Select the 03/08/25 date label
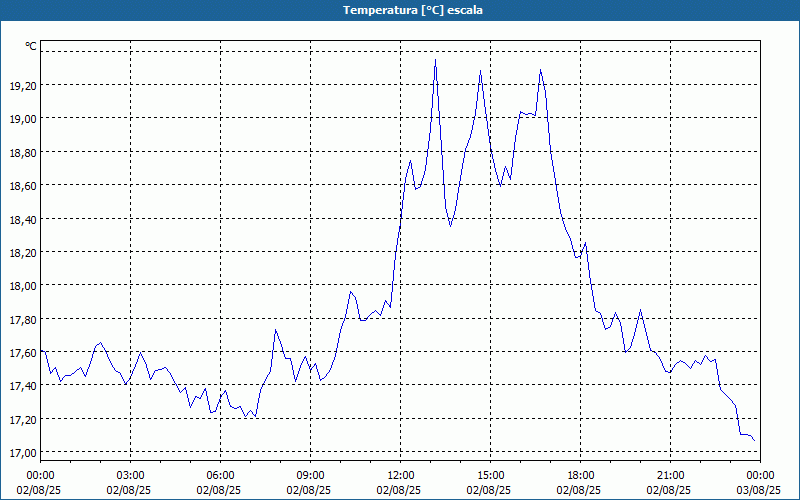This screenshot has width=800, height=500. 759,490
